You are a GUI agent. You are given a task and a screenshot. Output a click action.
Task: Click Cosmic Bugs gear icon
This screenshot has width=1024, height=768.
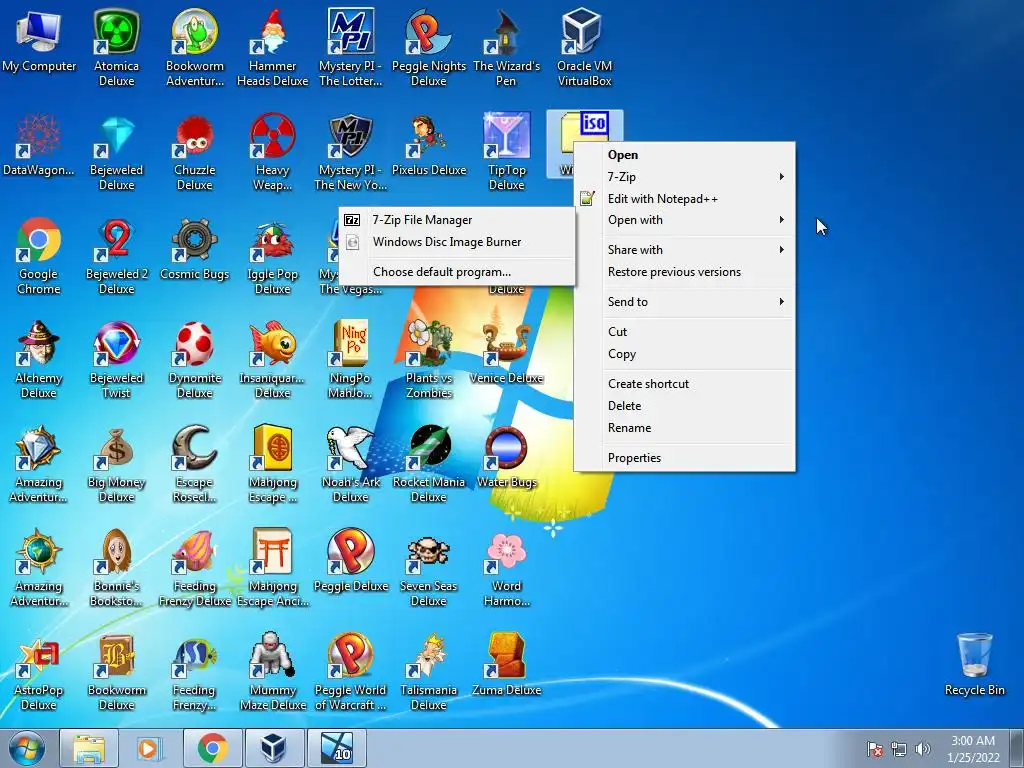[195, 249]
